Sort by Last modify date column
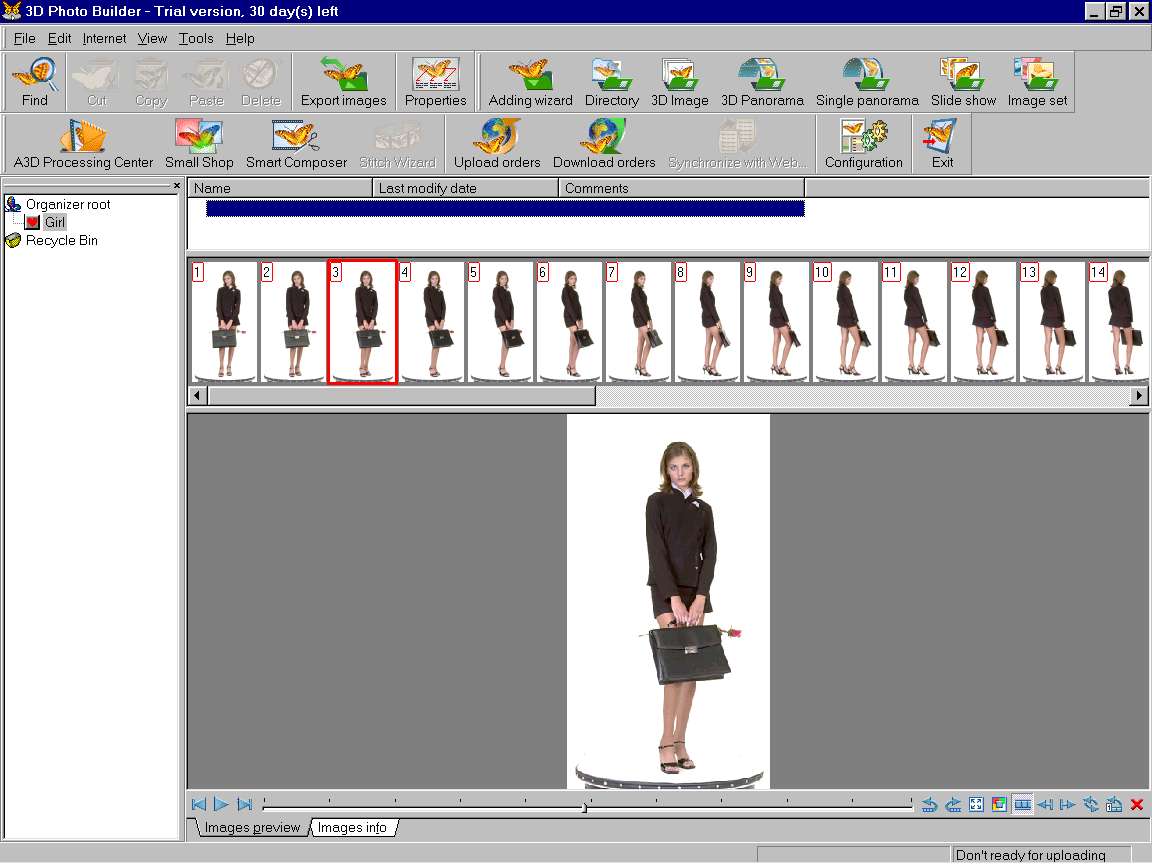1152x864 pixels. point(466,188)
